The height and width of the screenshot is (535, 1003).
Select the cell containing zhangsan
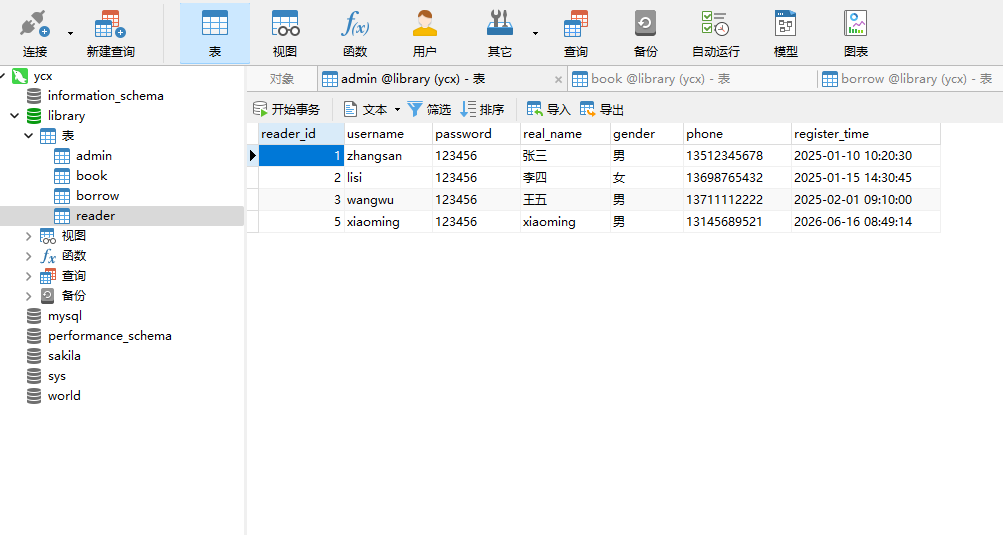(388, 156)
